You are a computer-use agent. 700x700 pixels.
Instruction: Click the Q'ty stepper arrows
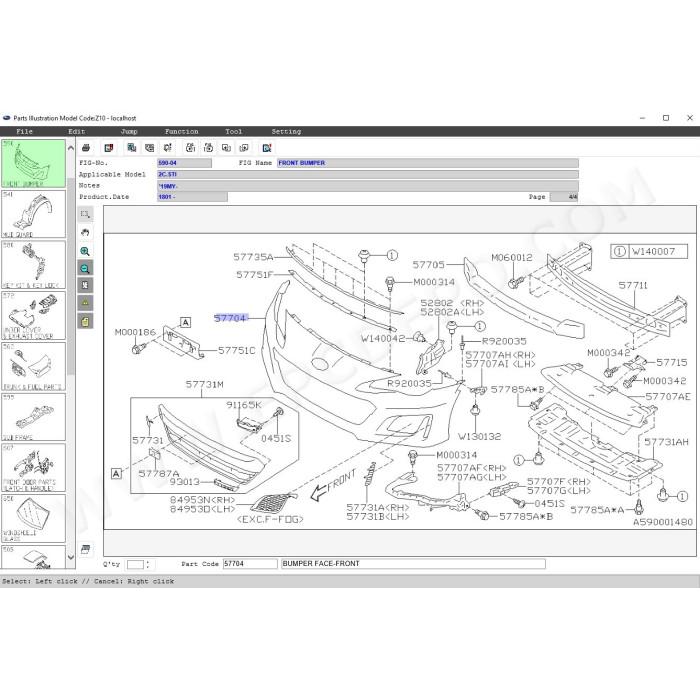[148, 564]
